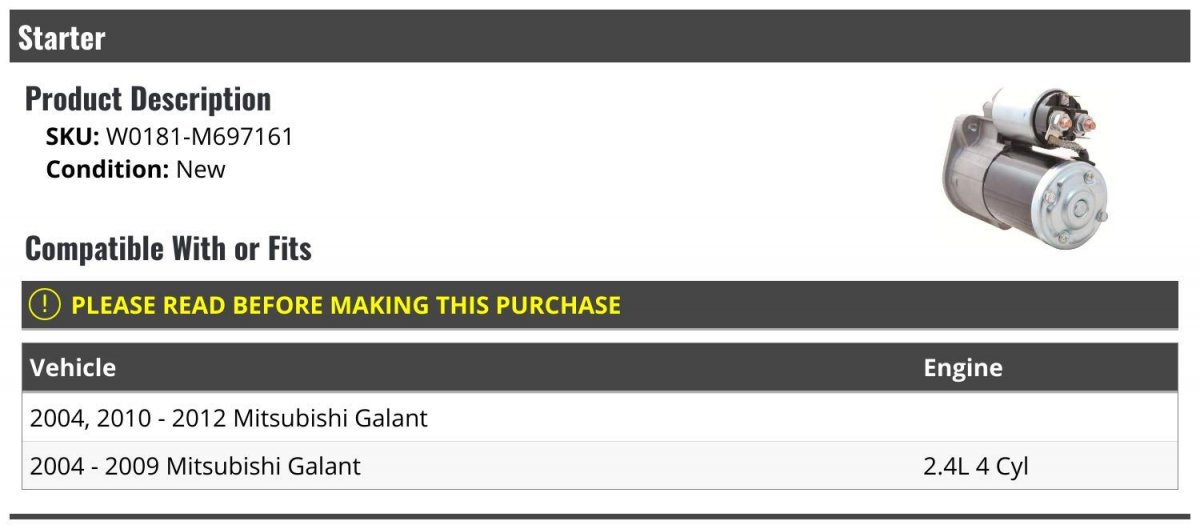Click the yellow exclamation warning icon

(x=45, y=305)
